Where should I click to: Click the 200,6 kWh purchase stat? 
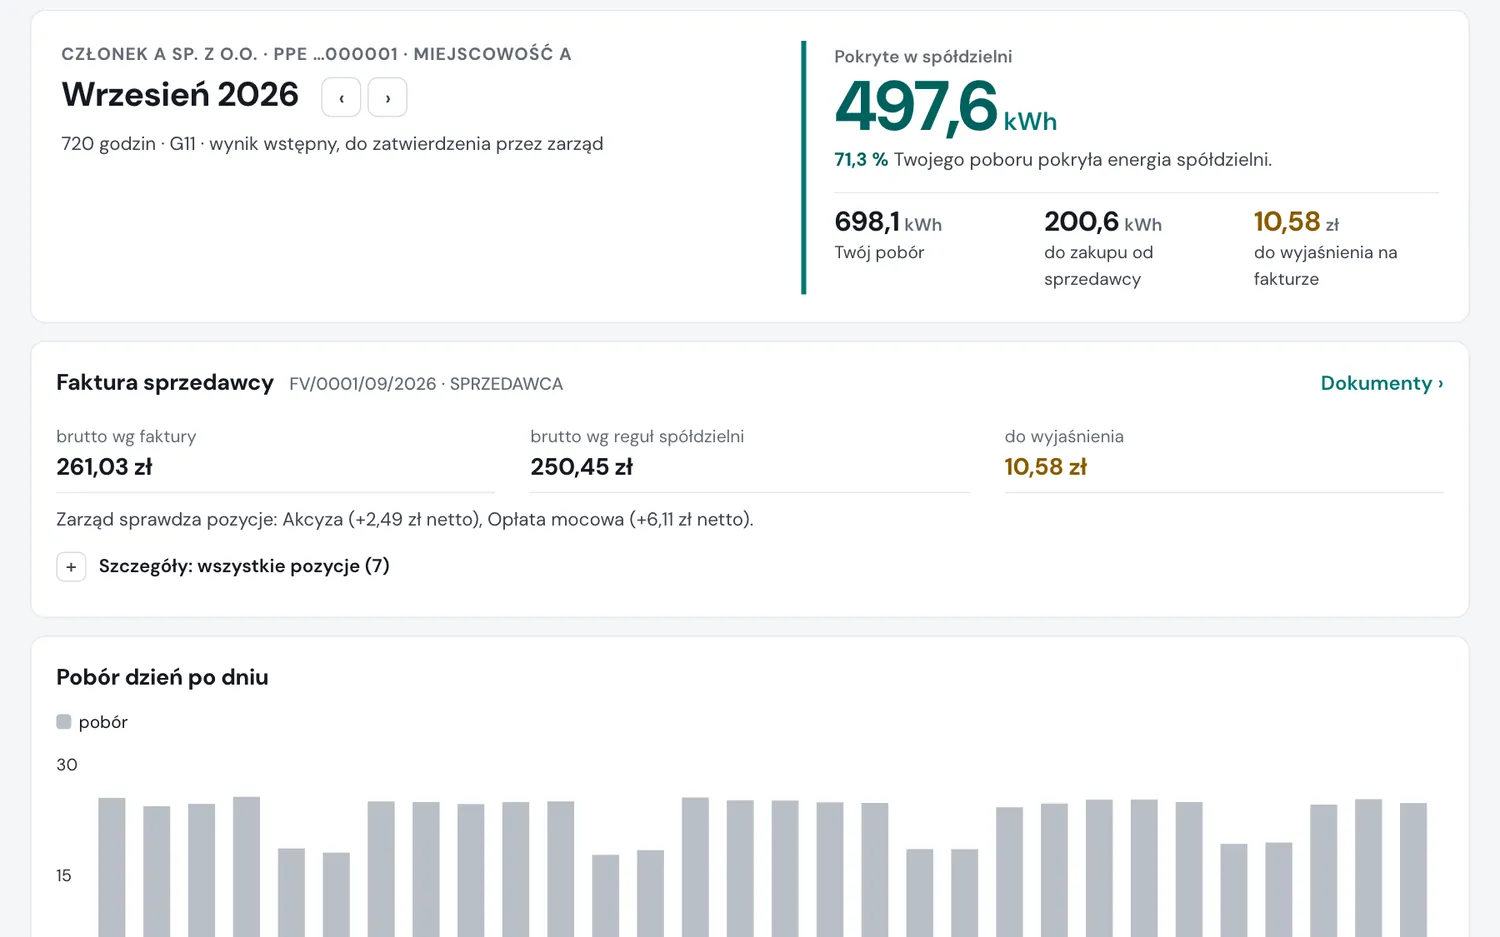pos(1103,222)
